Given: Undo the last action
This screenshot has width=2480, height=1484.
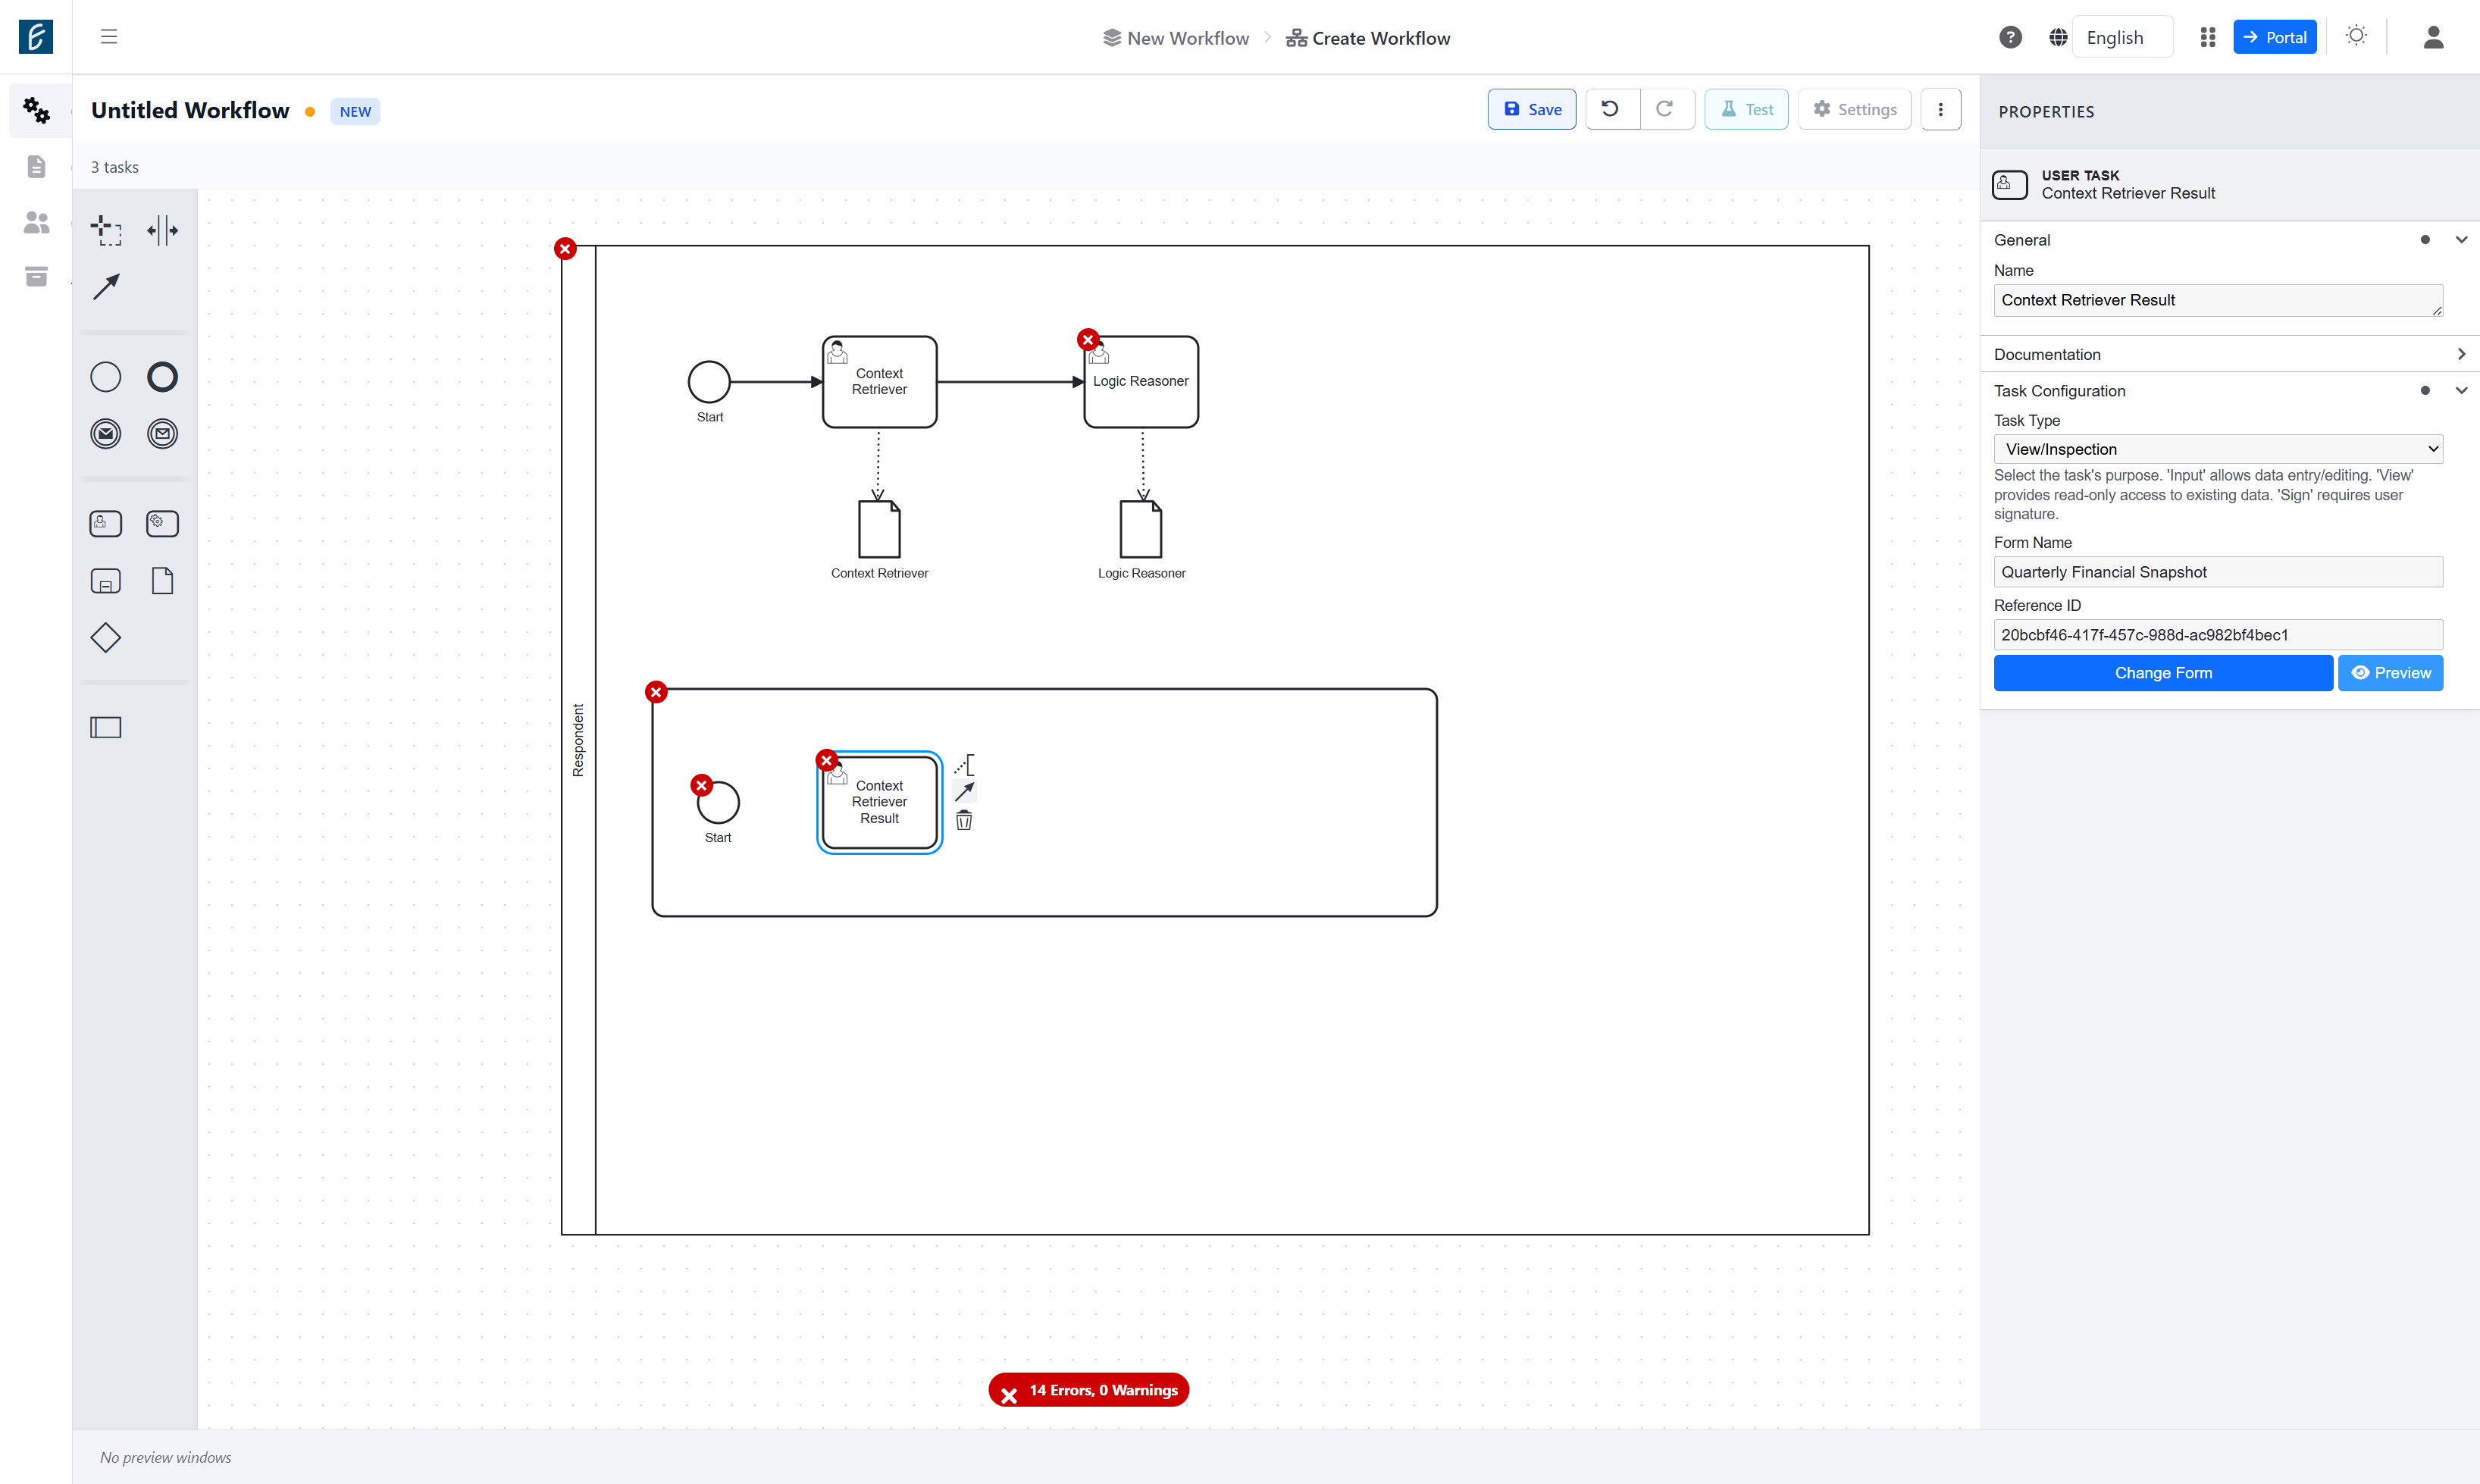Looking at the screenshot, I should coord(1611,110).
